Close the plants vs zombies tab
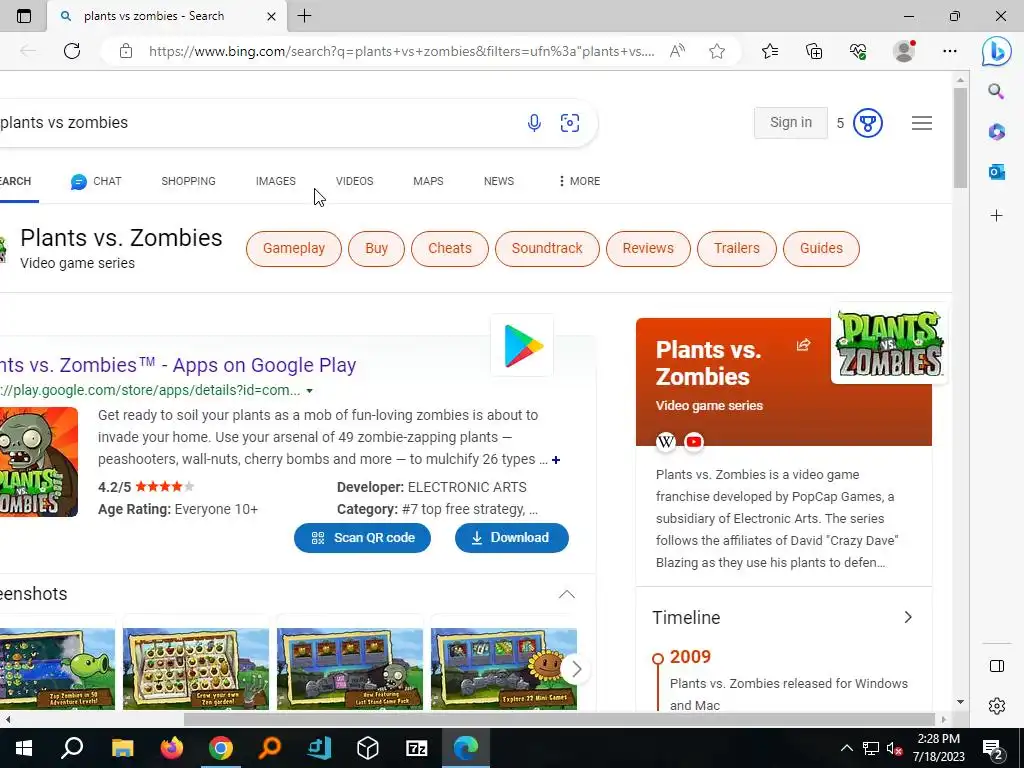 click(x=271, y=16)
